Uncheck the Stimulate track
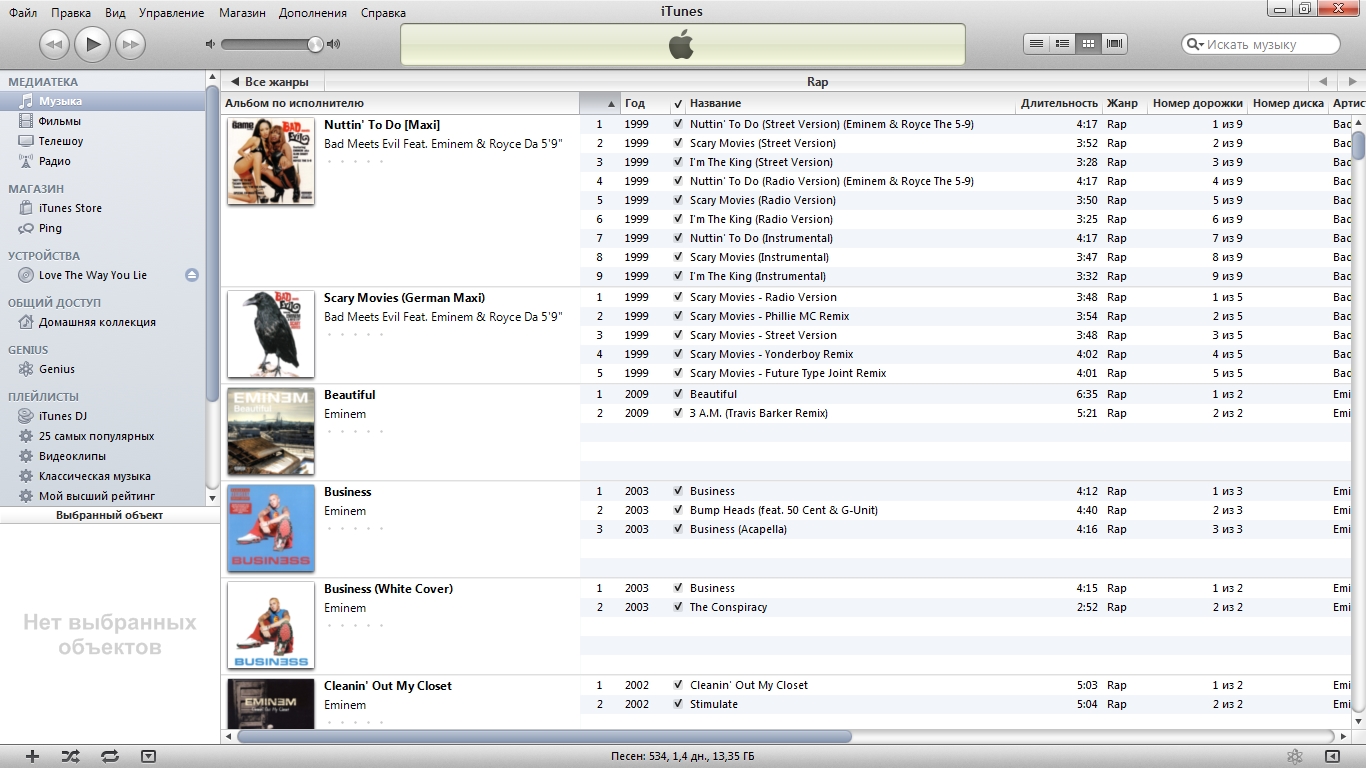The height and width of the screenshot is (768, 1366). (678, 704)
